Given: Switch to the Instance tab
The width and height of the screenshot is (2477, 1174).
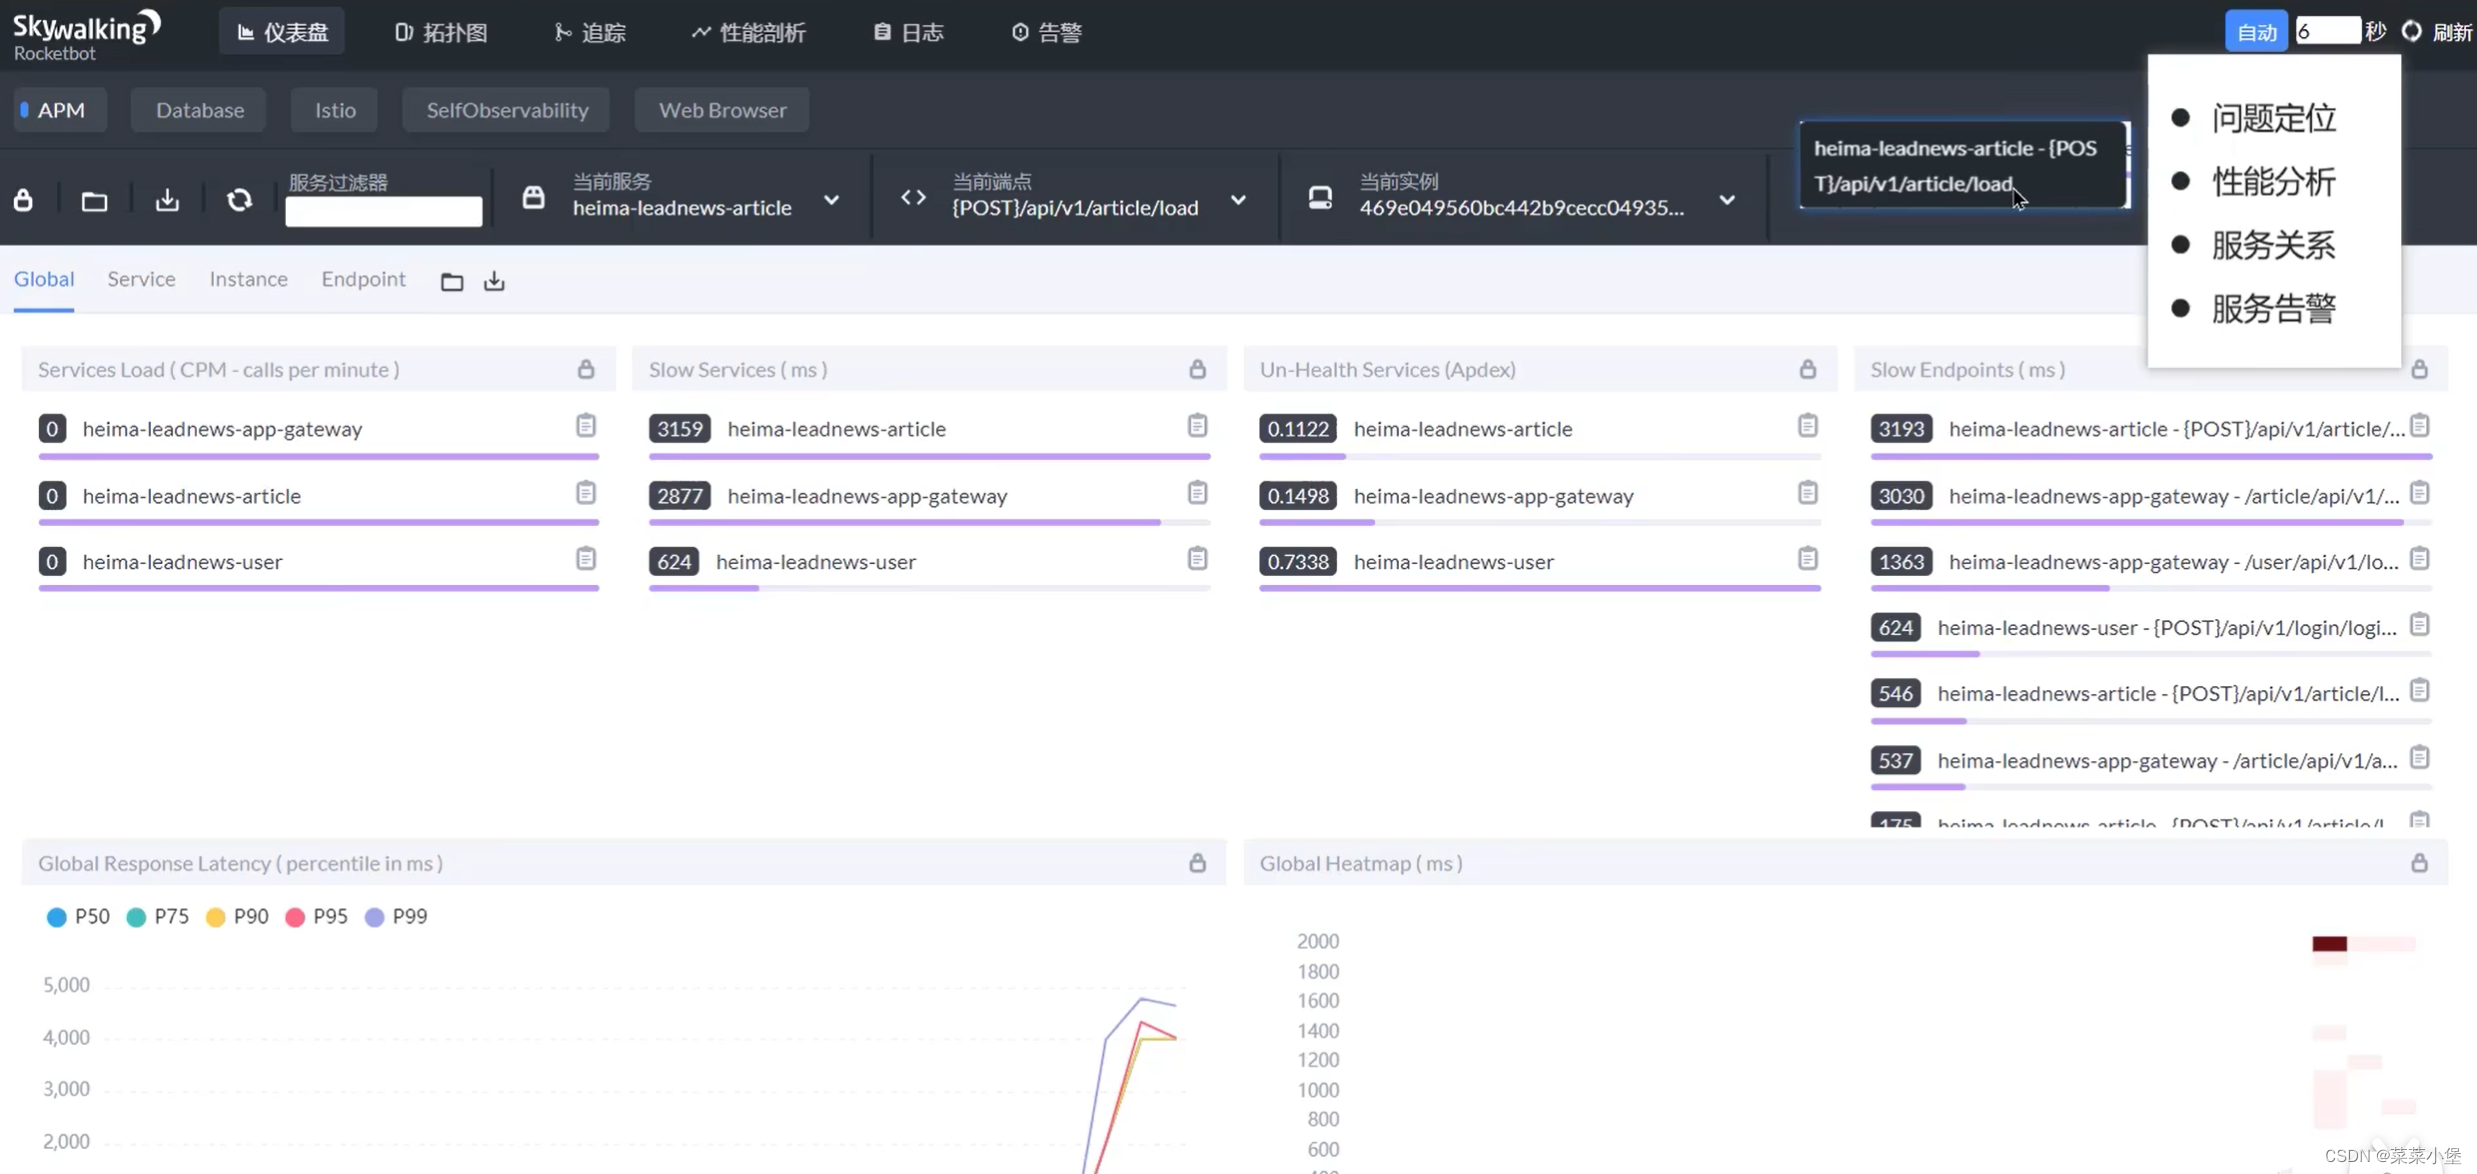Looking at the screenshot, I should [x=248, y=279].
